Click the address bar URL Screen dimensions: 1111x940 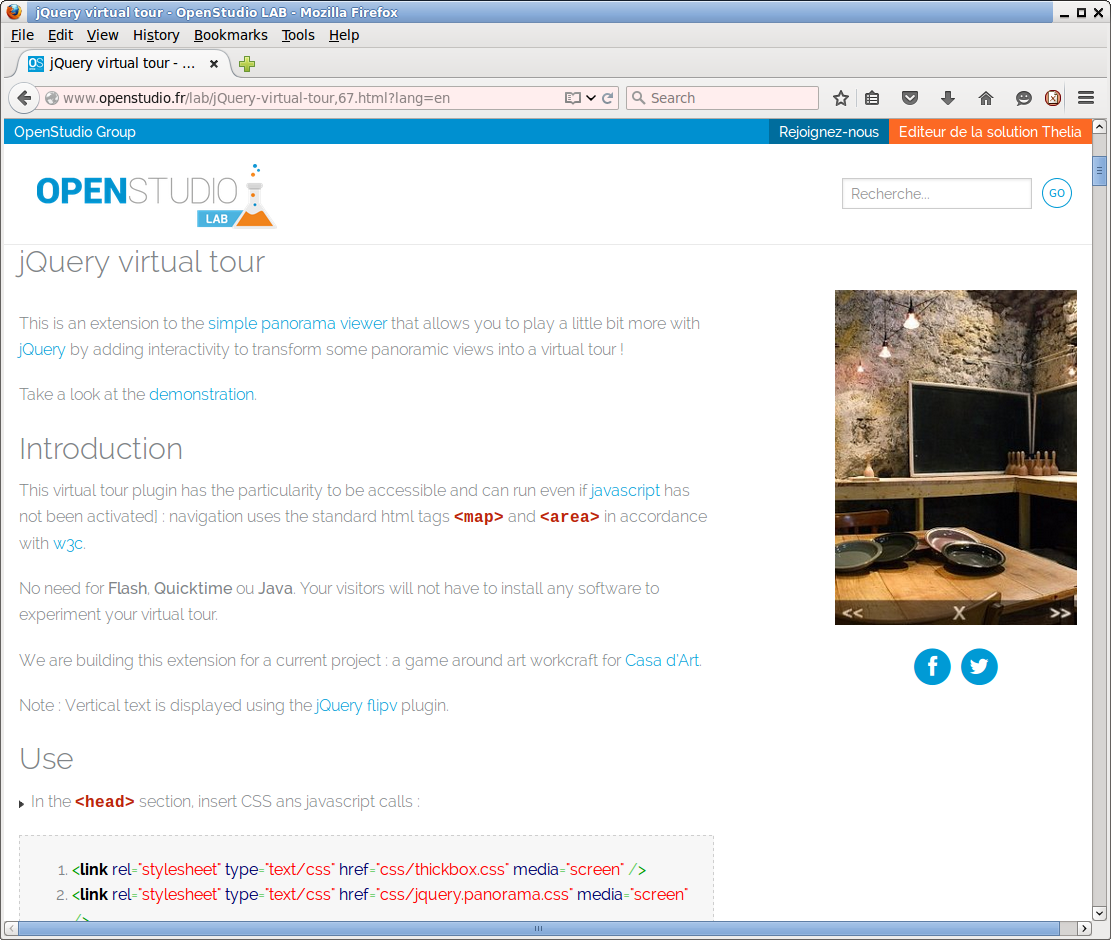(256, 98)
